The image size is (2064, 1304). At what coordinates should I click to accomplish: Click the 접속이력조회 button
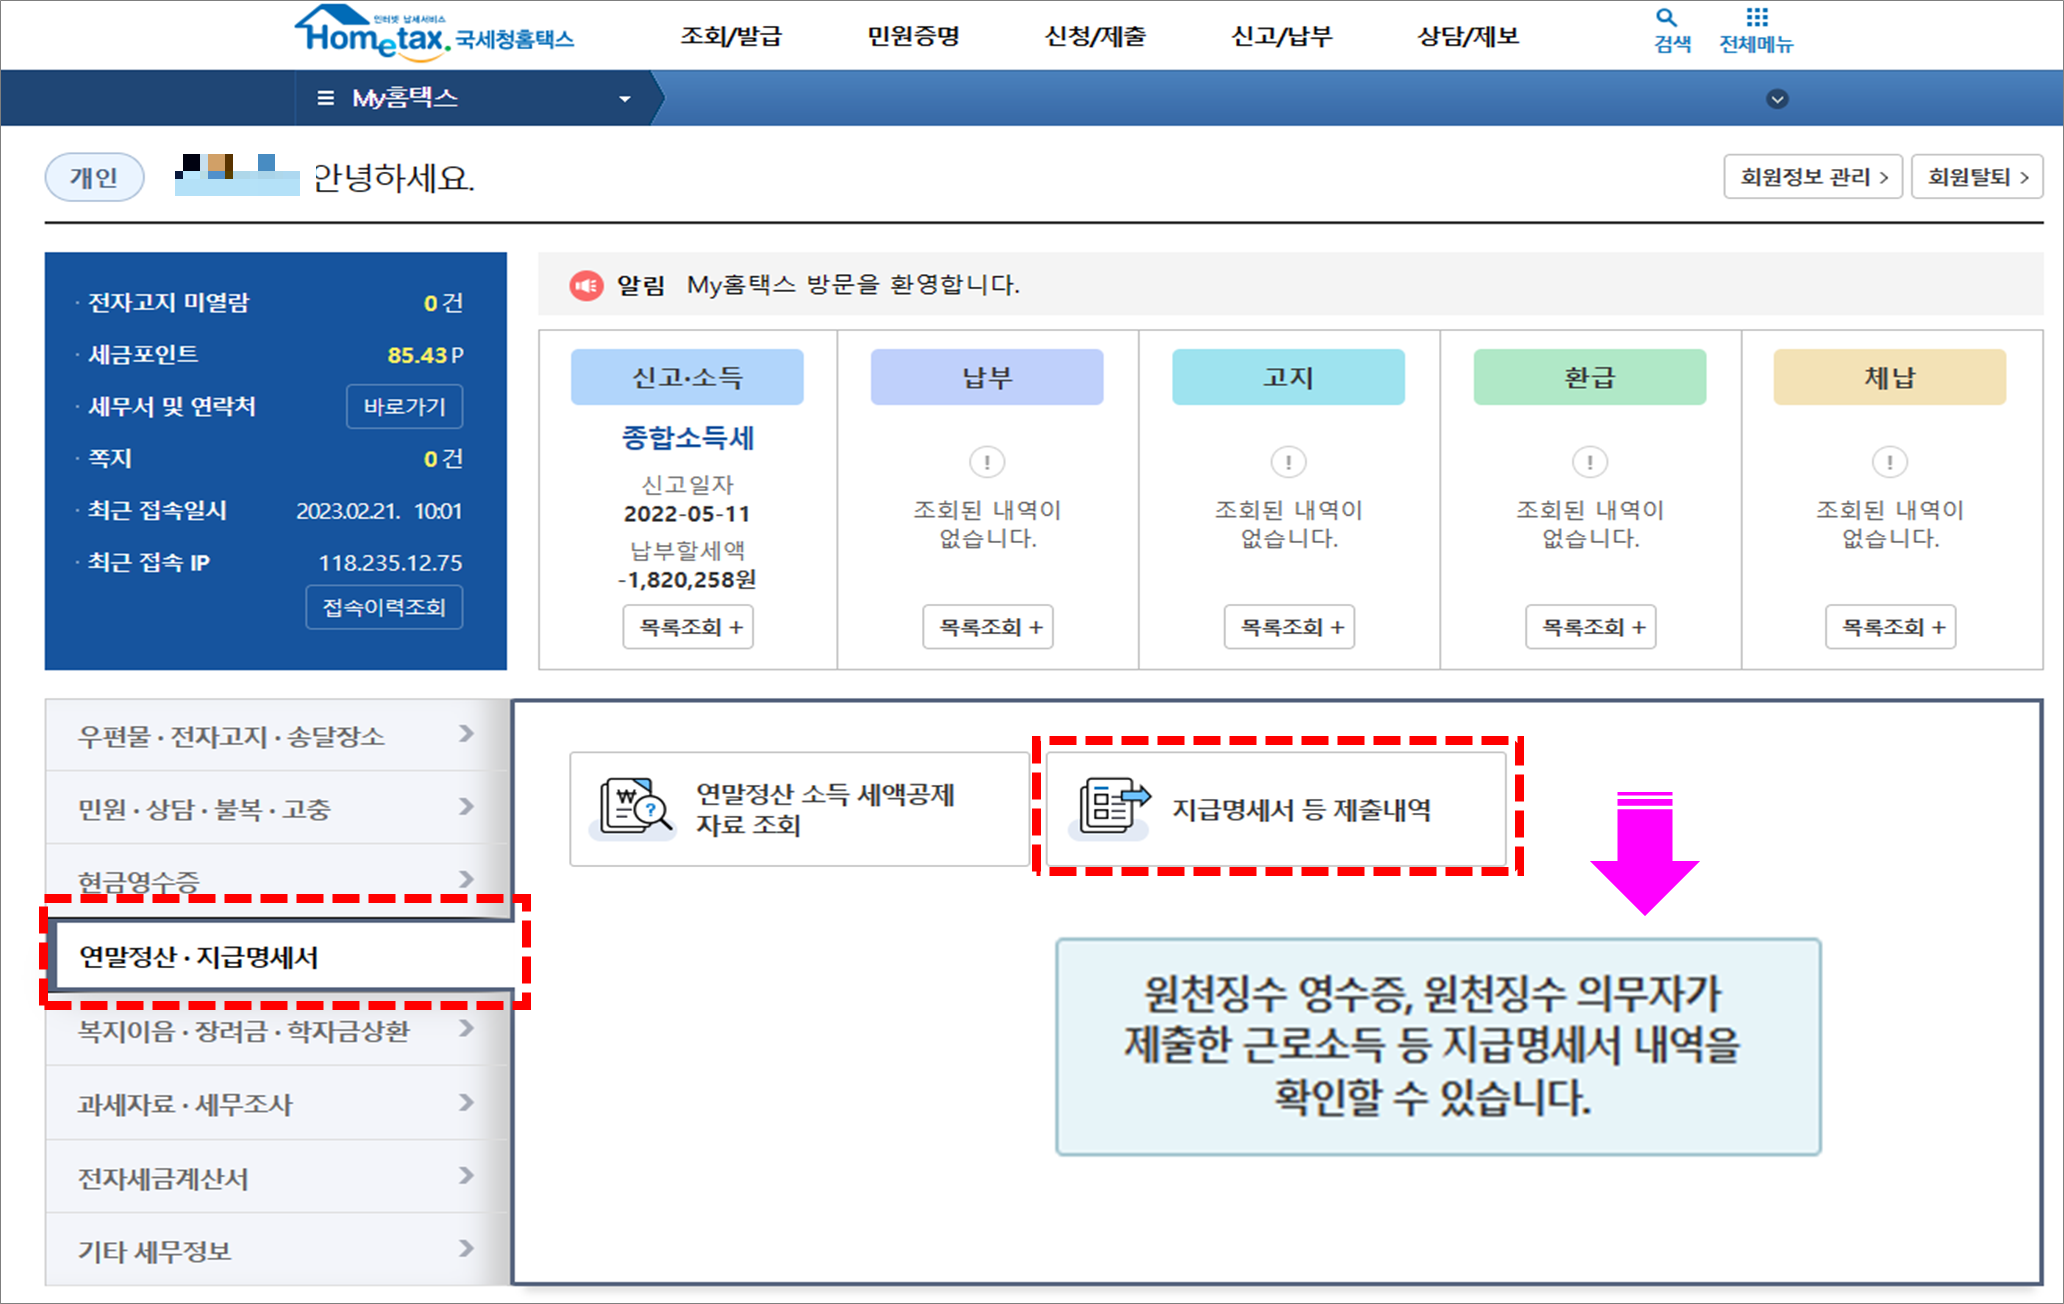click(384, 607)
